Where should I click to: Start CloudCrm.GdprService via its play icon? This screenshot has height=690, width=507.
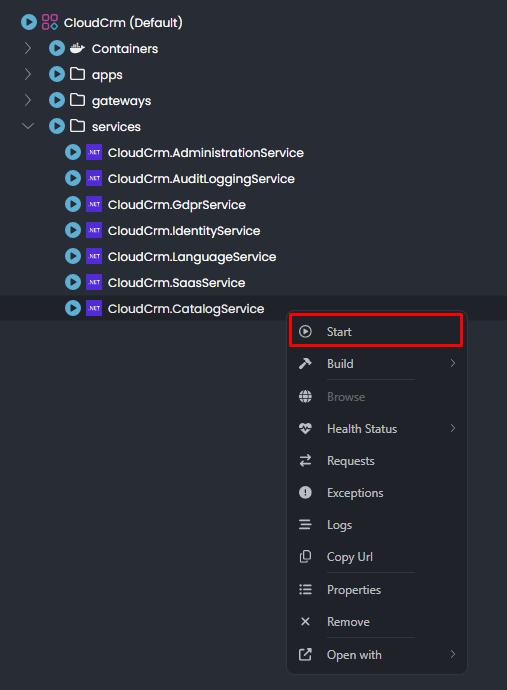[x=73, y=204]
